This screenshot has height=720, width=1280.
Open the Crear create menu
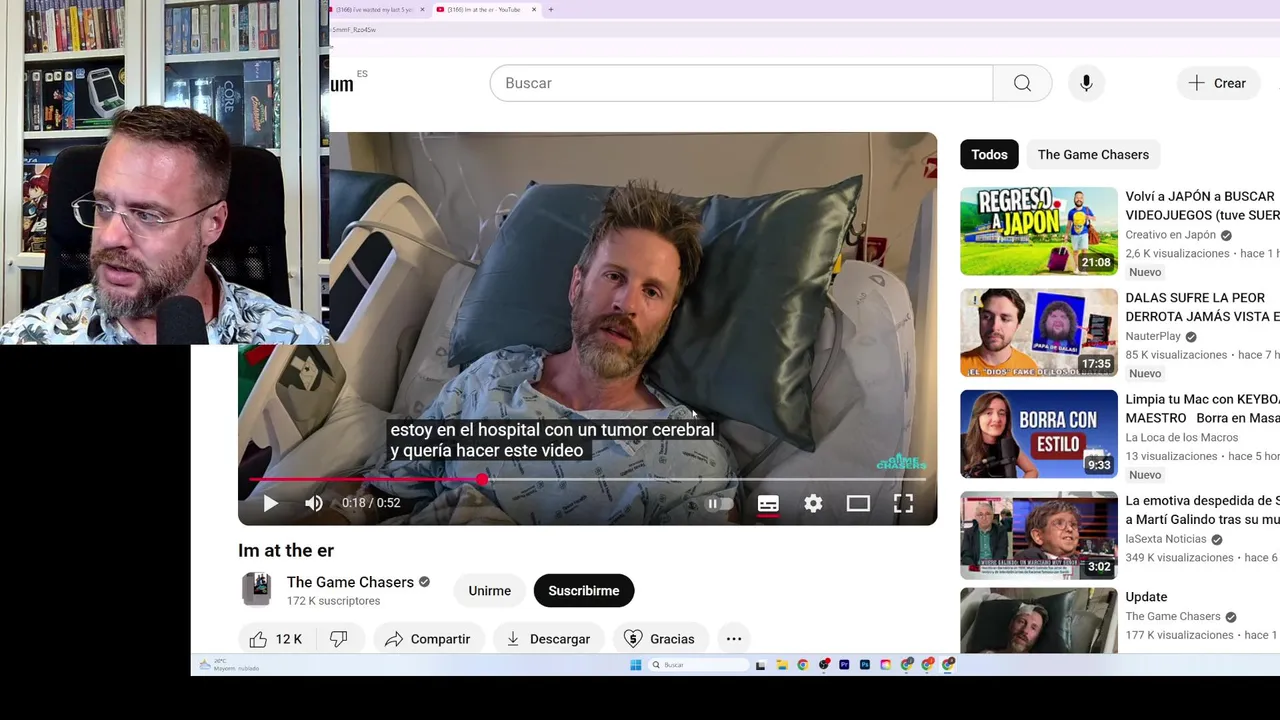1218,83
